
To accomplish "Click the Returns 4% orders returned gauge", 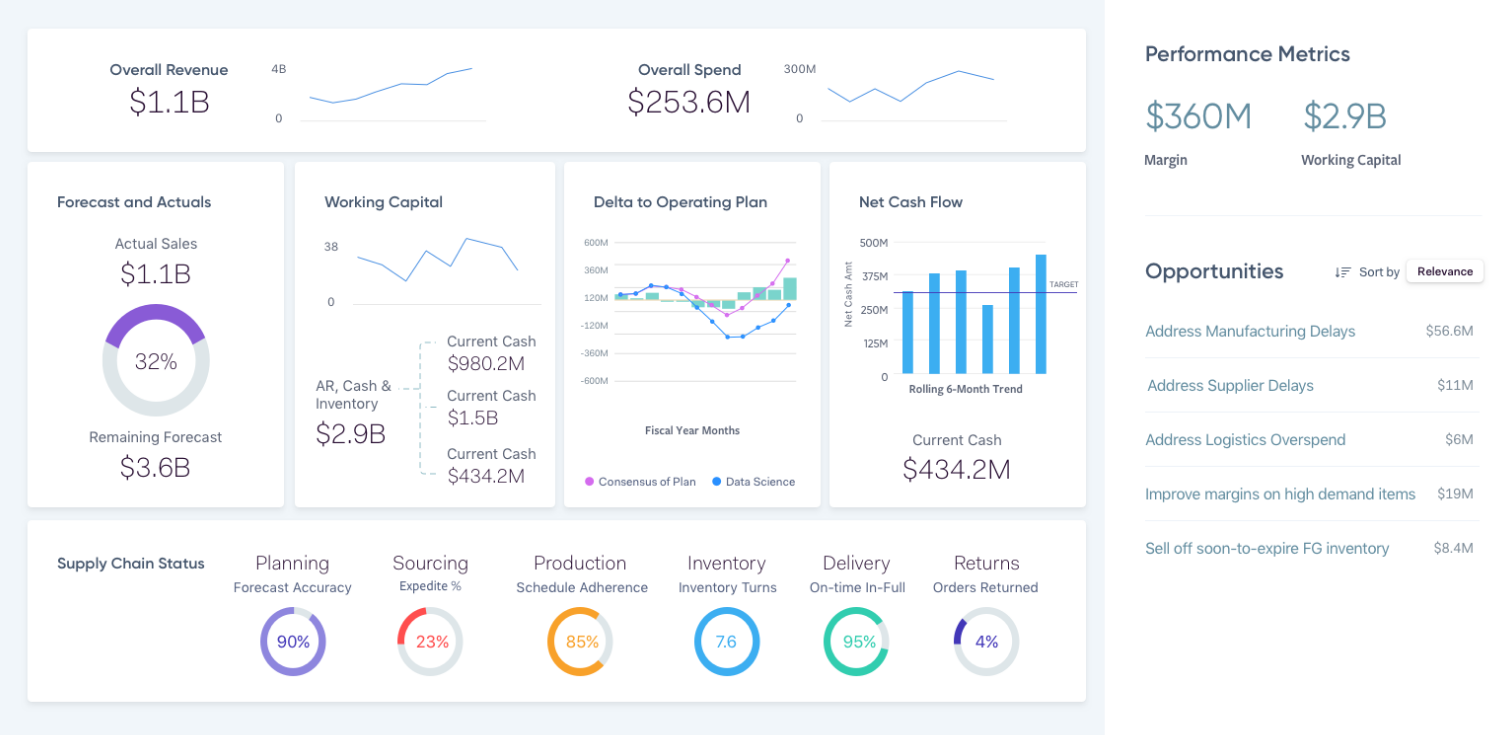I will (x=986, y=642).
